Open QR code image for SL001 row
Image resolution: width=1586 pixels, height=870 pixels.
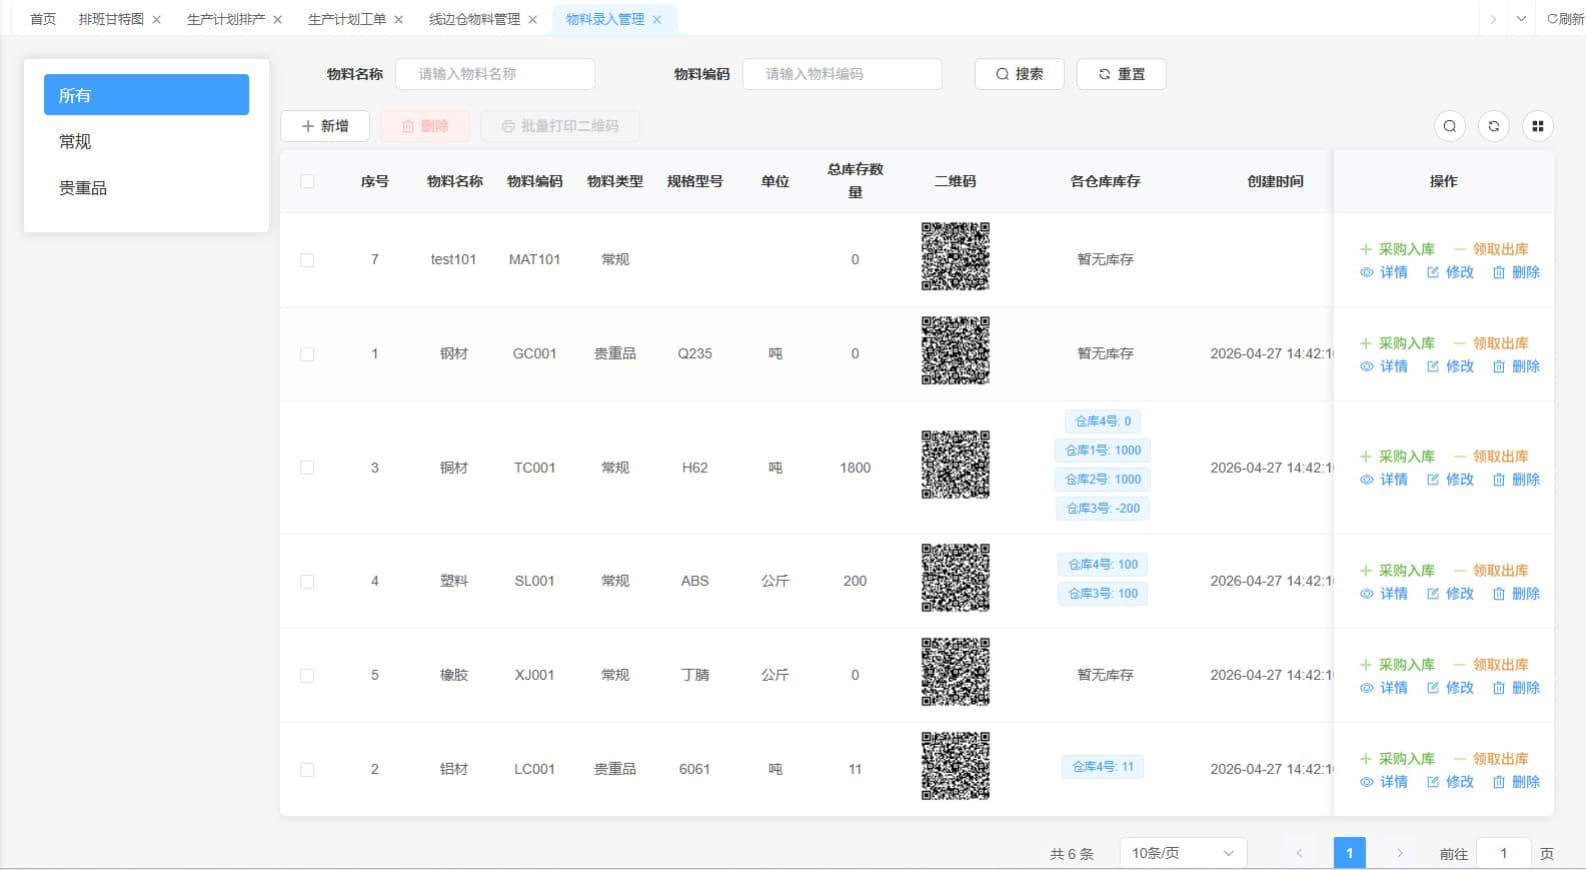(x=955, y=578)
